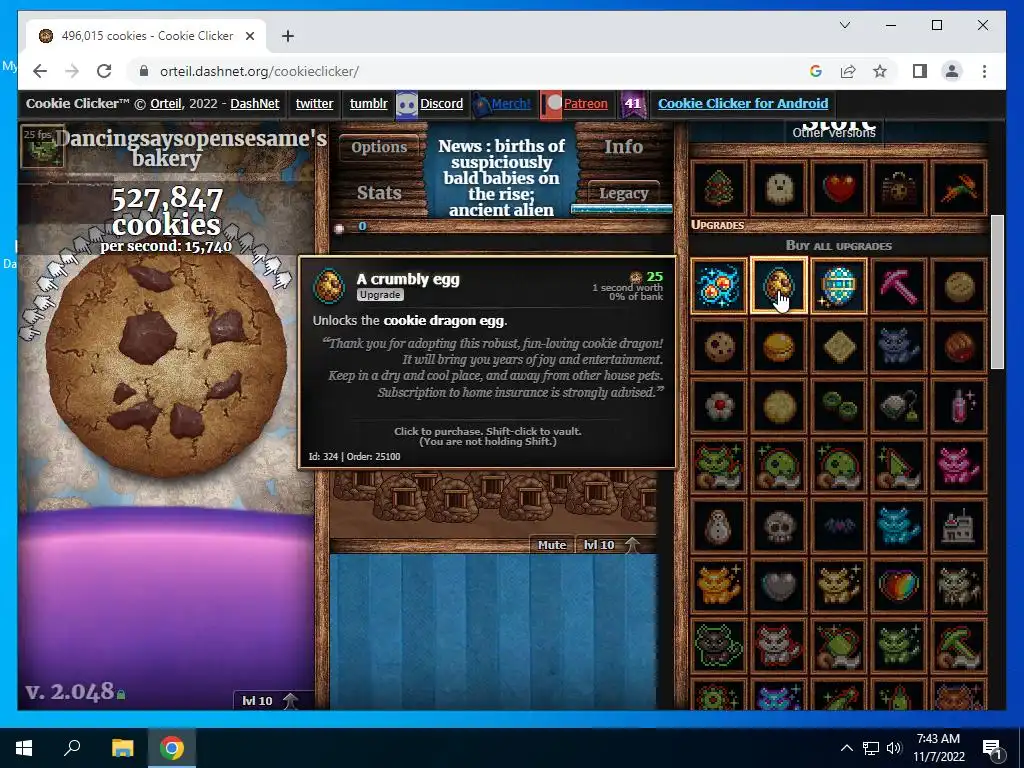Purchase the orange kitten upgrade
The height and width of the screenshot is (768, 1024).
click(718, 586)
